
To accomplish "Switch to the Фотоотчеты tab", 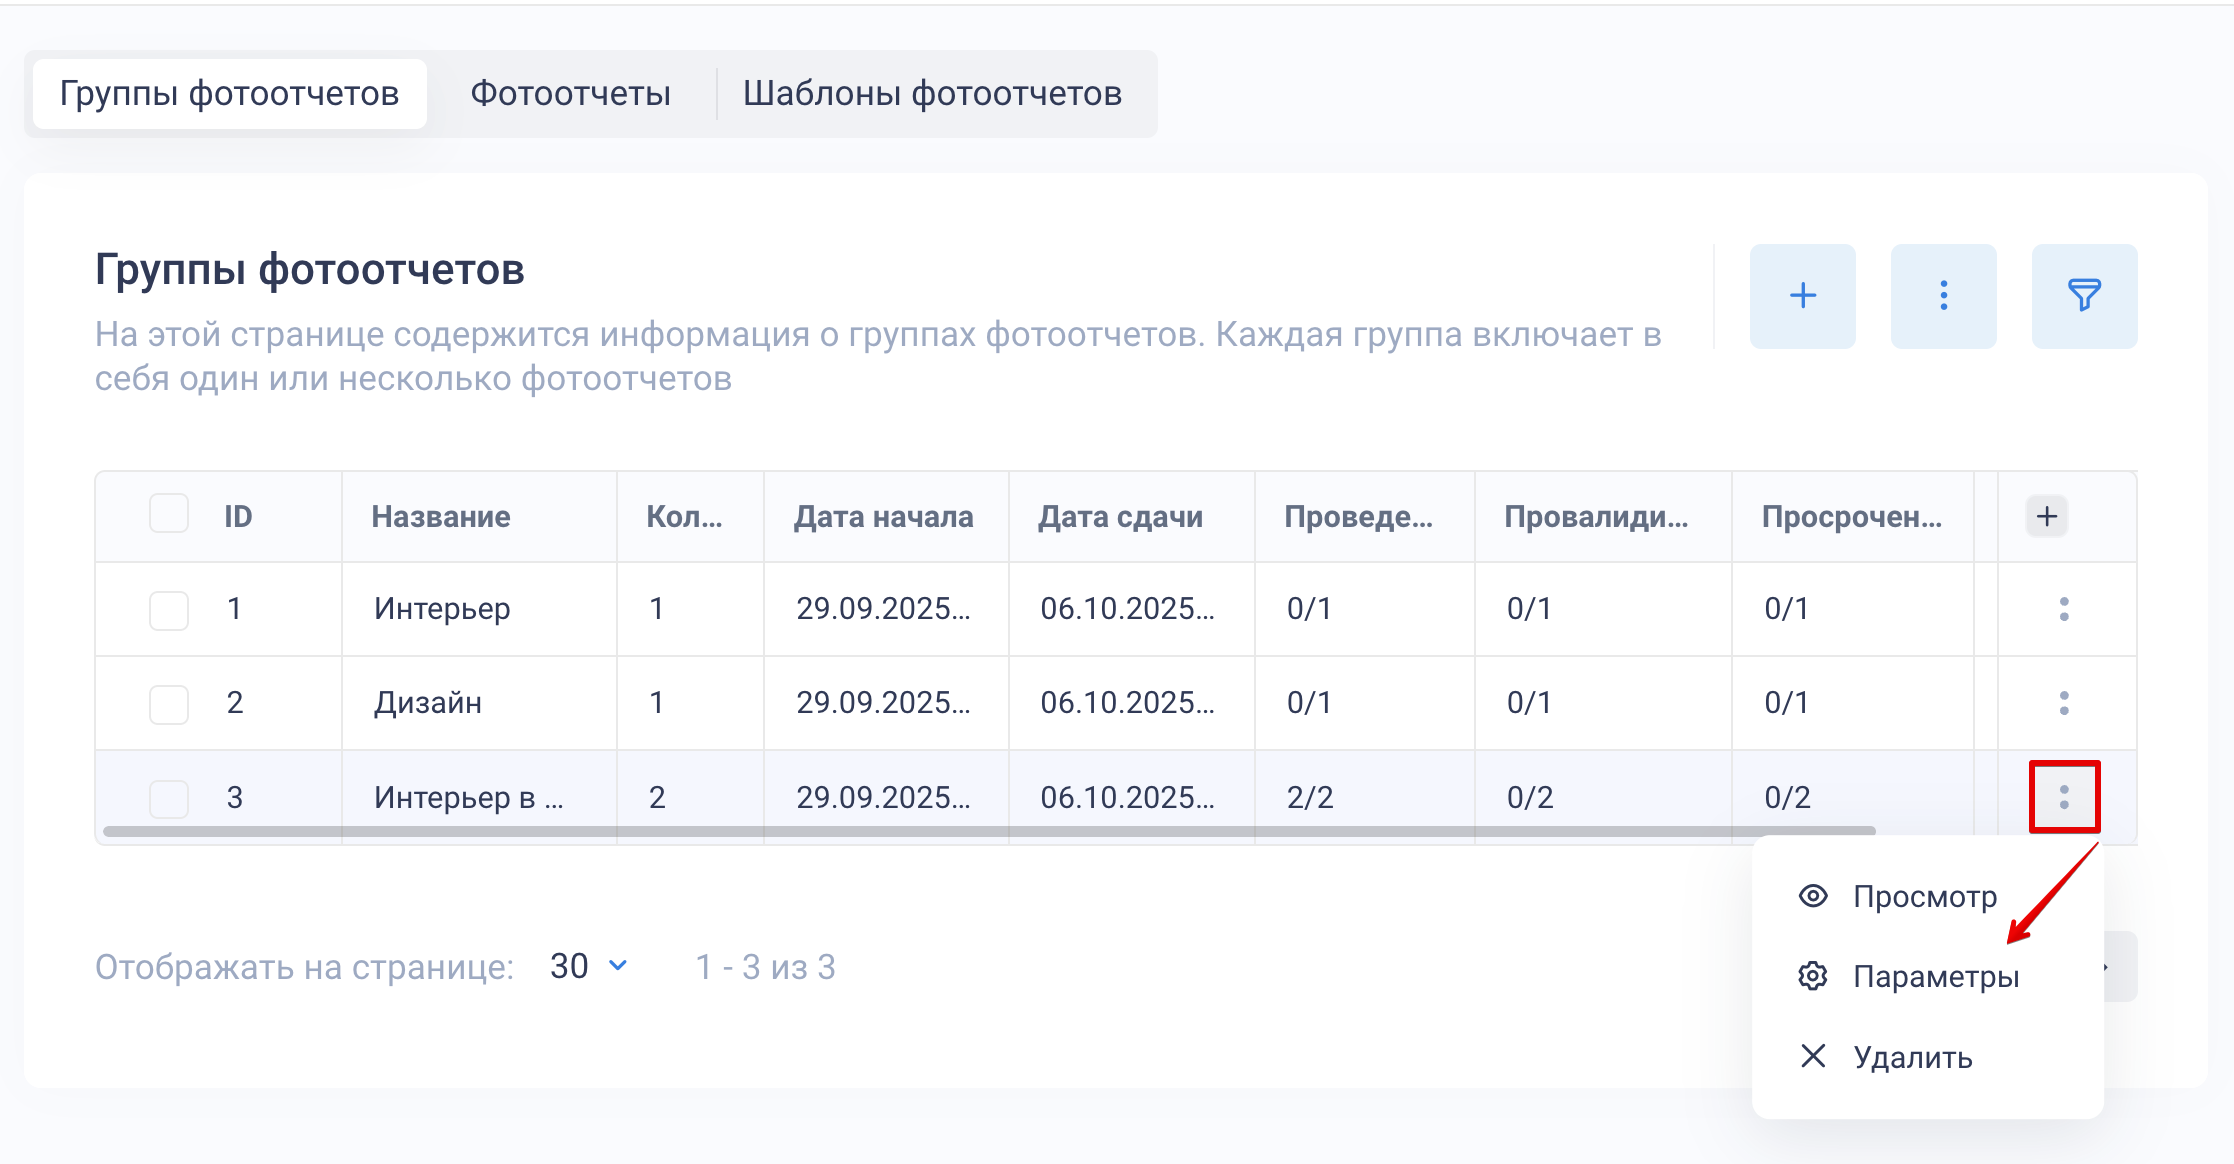I will [570, 94].
